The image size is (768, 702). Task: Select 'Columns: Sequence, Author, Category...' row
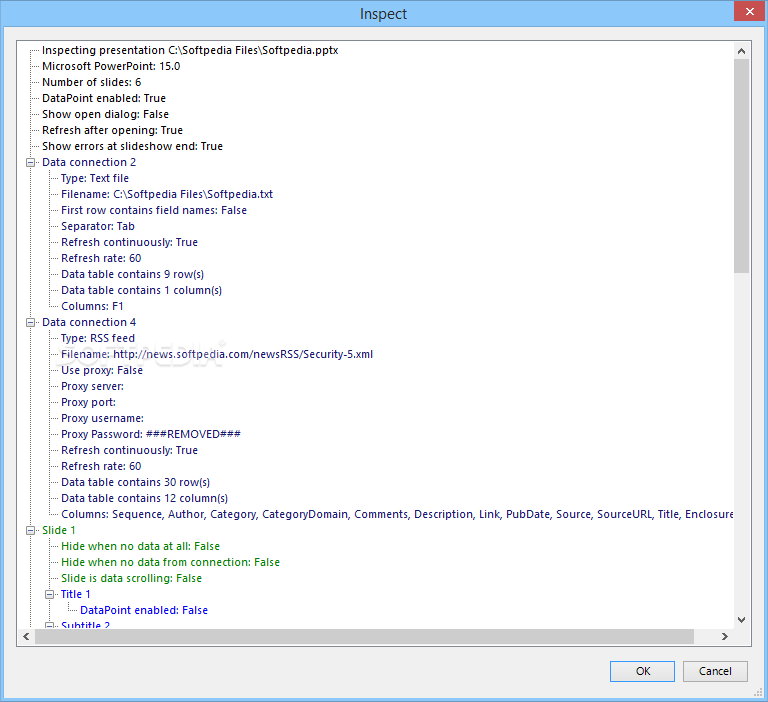pyautogui.click(x=397, y=514)
